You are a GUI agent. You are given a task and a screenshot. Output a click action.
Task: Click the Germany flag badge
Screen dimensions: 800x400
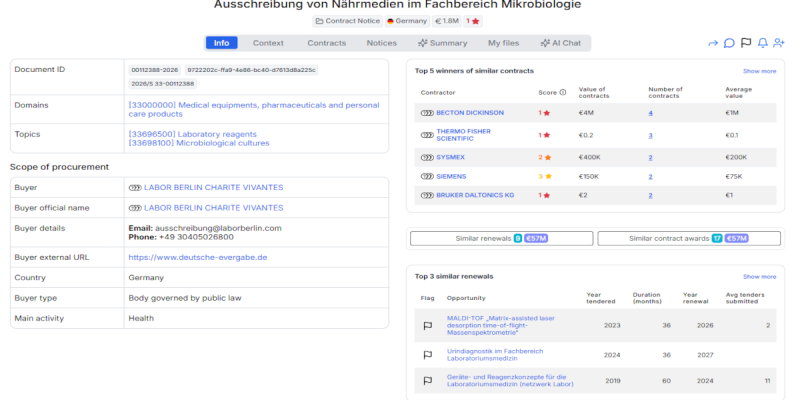tap(407, 21)
